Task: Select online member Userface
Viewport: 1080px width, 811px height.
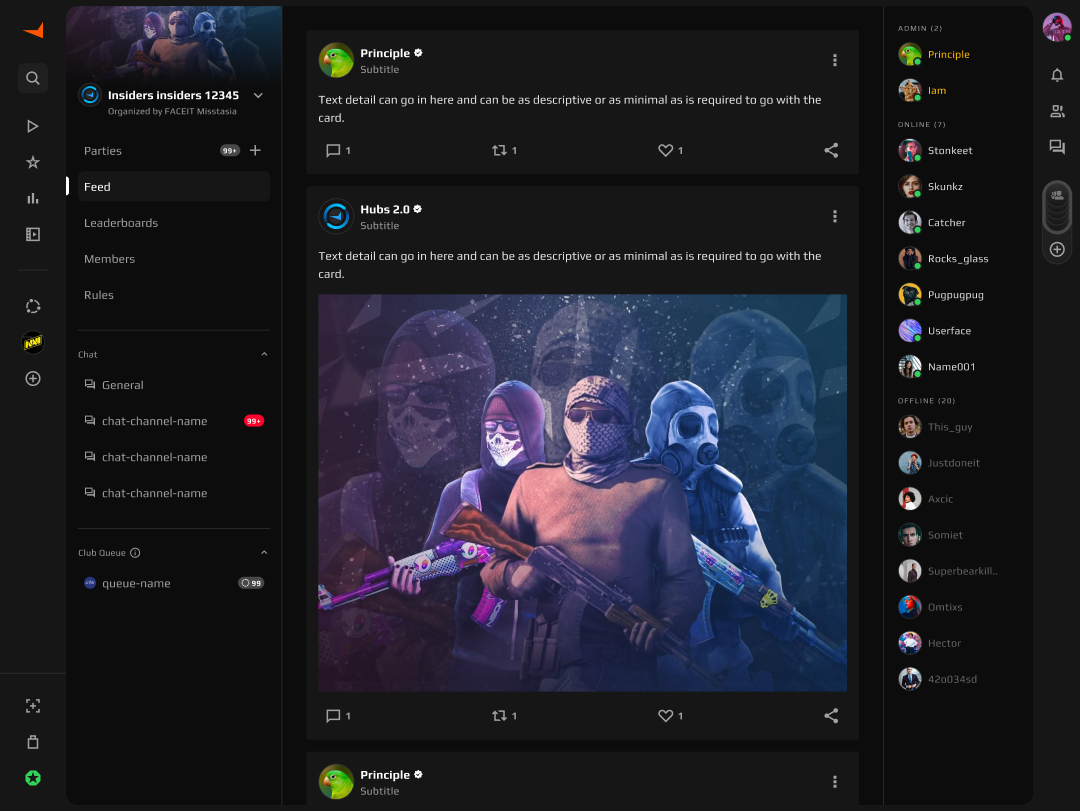Action: (x=935, y=331)
